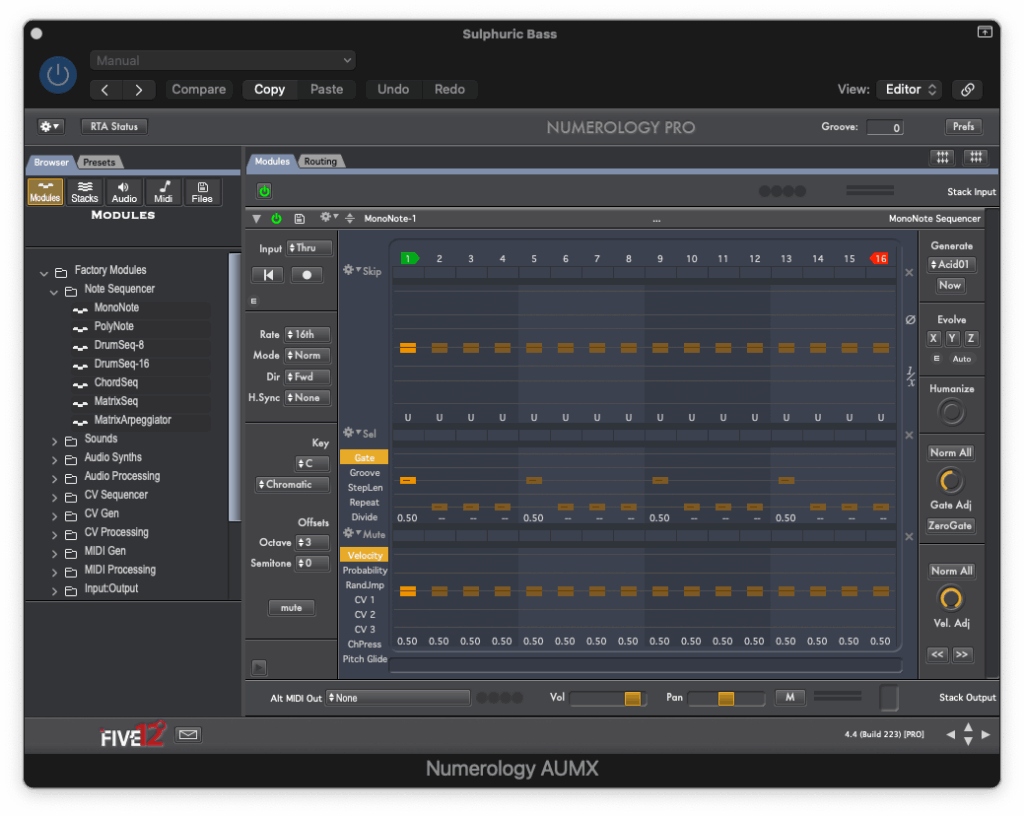1024x816 pixels.
Task: Open the View Editor dropdown
Action: (x=911, y=89)
